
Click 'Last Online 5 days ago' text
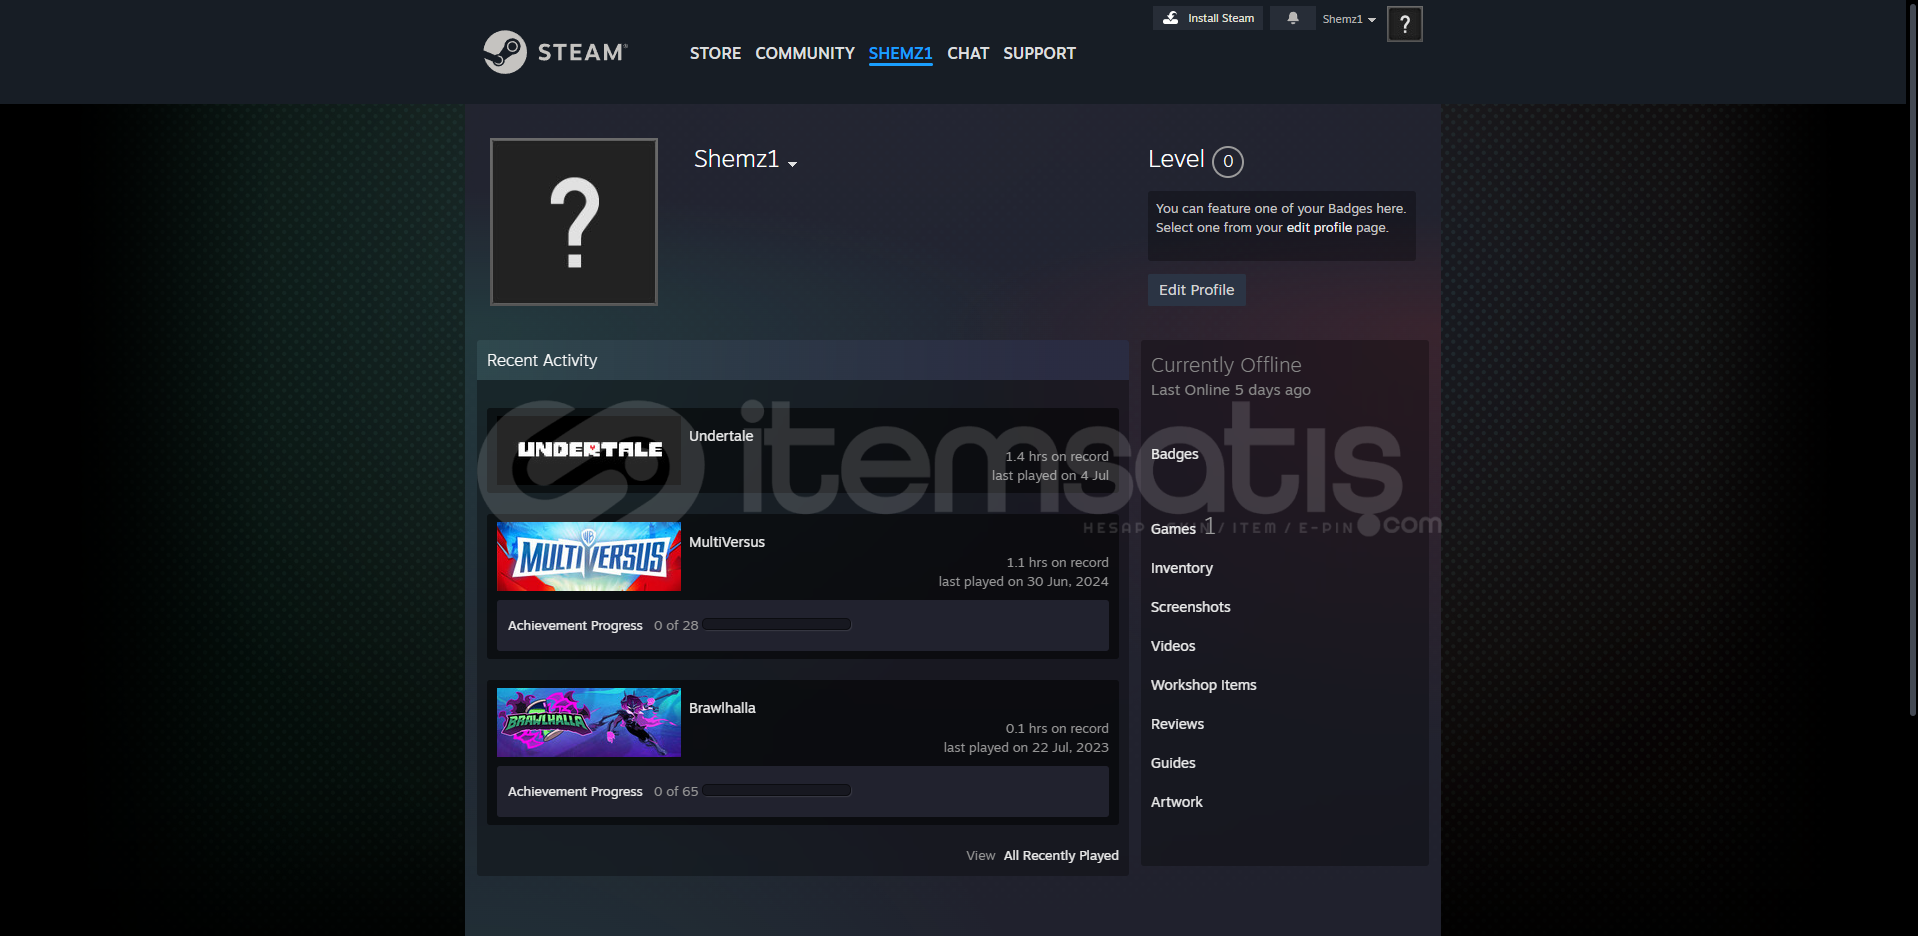(1230, 390)
